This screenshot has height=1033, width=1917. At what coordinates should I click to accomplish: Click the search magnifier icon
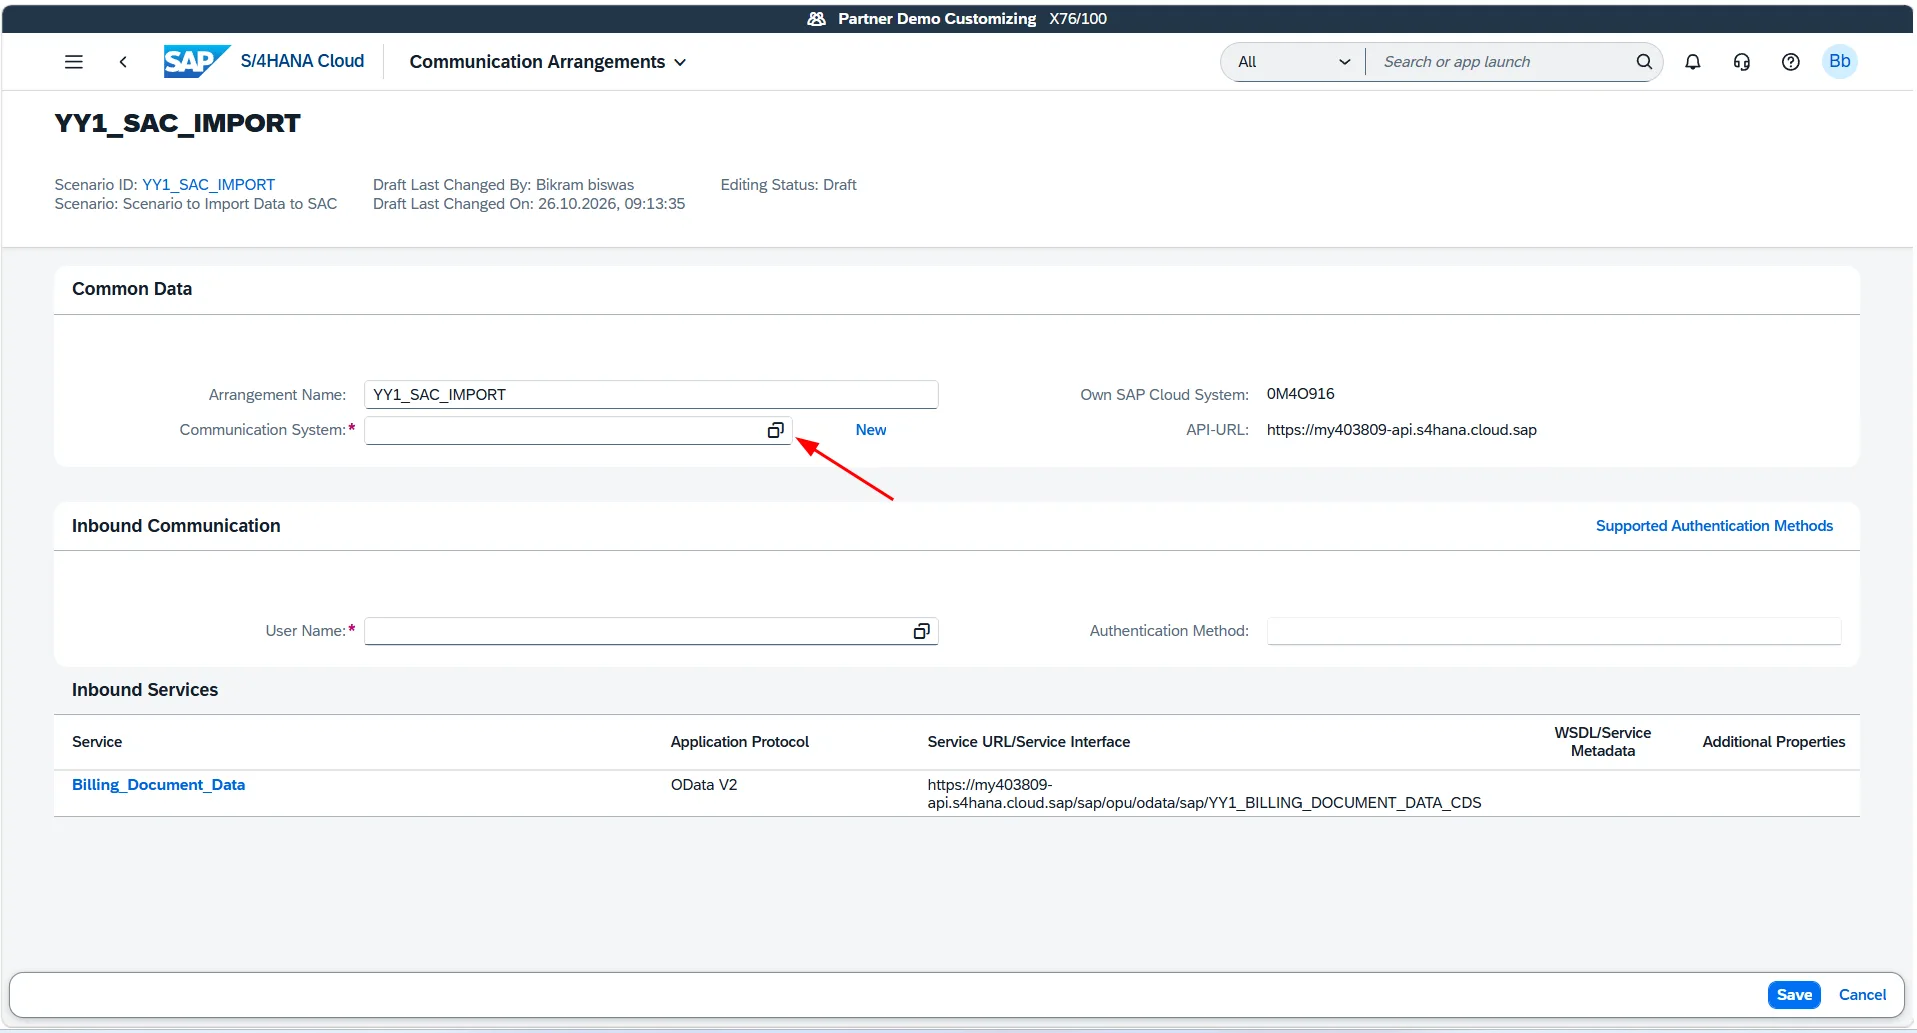coord(1643,62)
